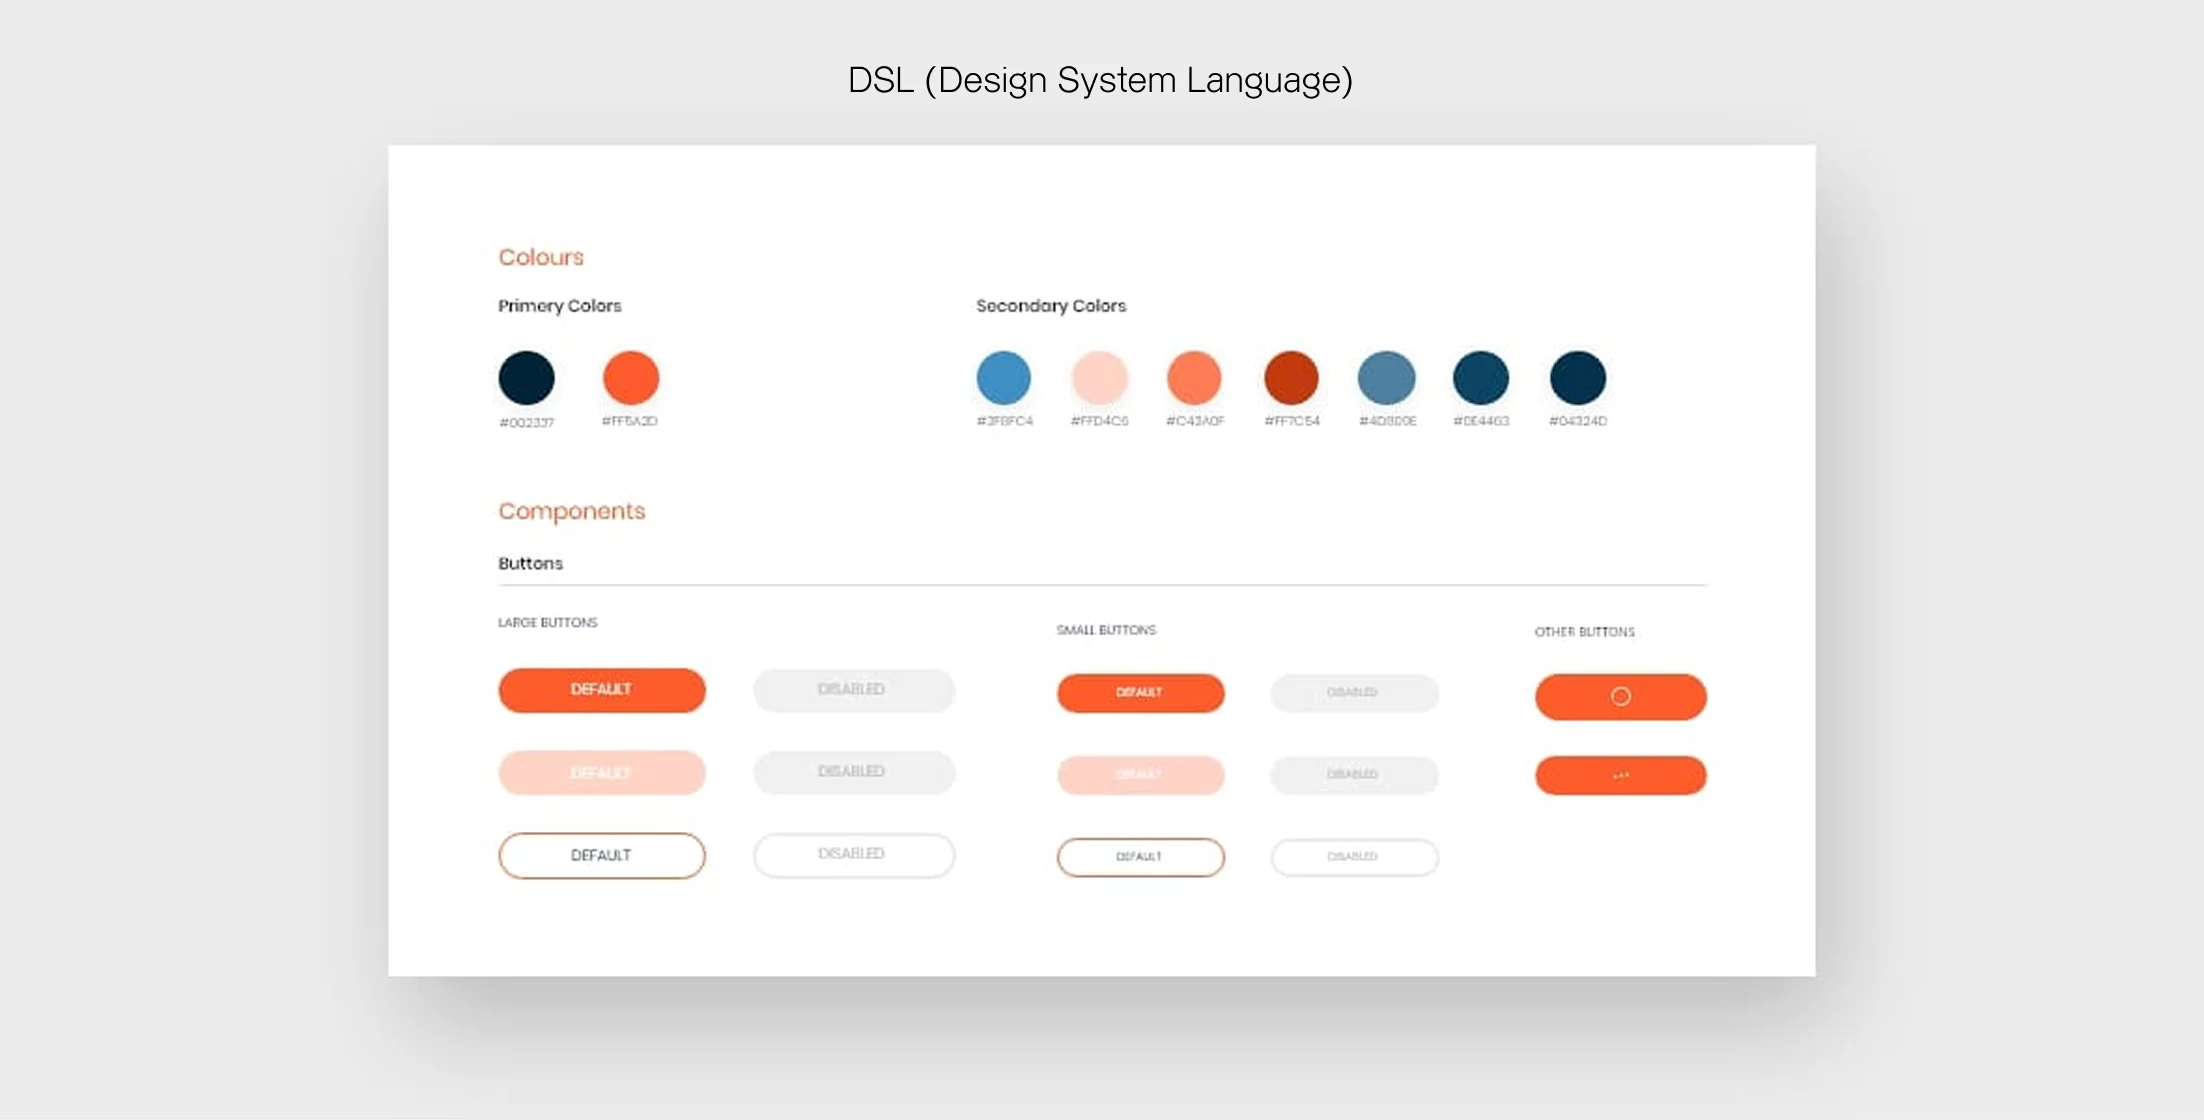Select the #0E4463 deep blue swatch
Viewport: 2204px width, 1120px height.
(1481, 378)
